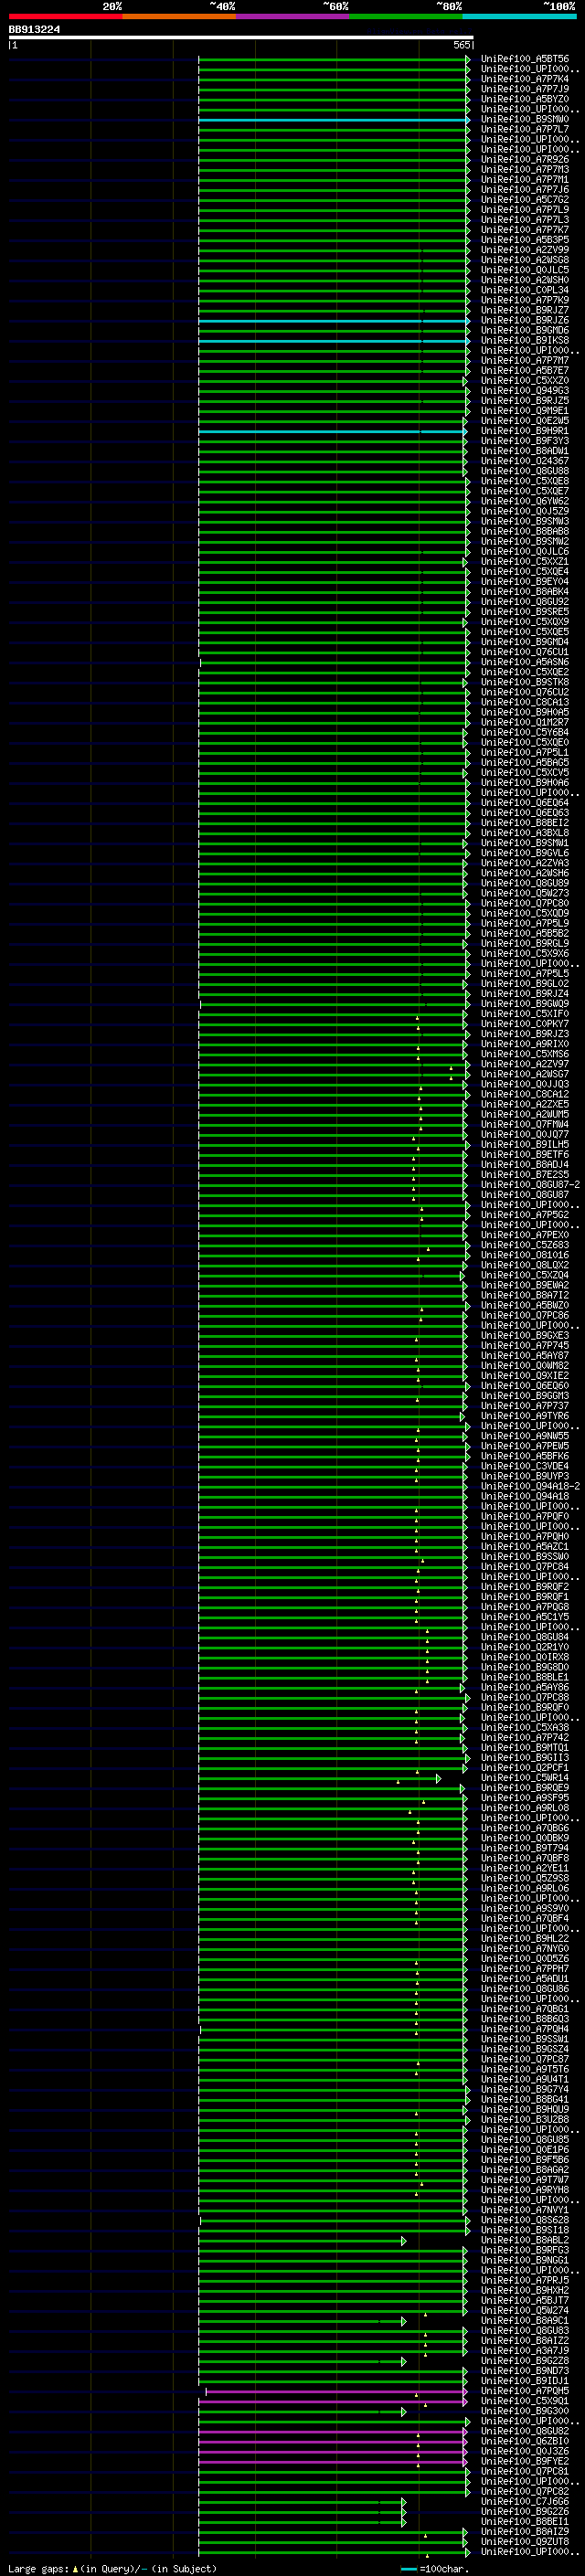Click the purple ~60% identity legend segment
This screenshot has height=2576, width=585.
pyautogui.click(x=293, y=16)
